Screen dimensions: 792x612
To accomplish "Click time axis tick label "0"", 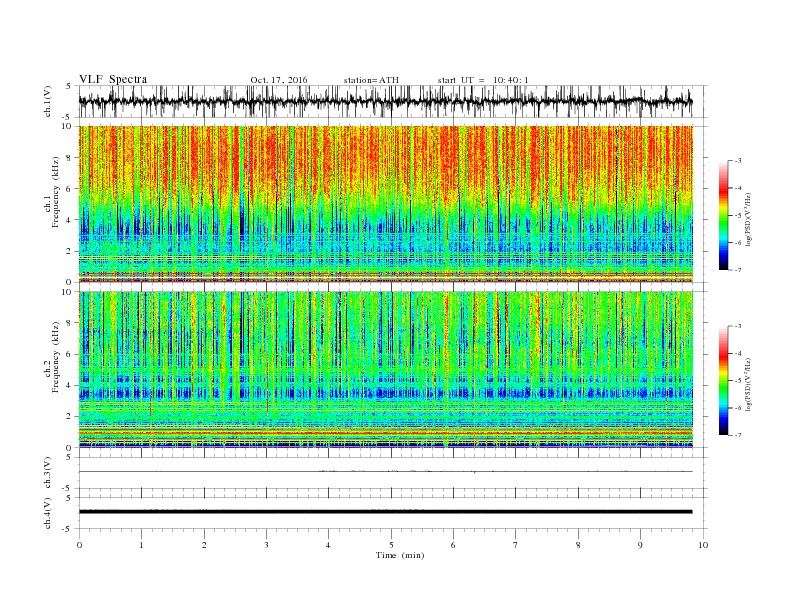I will 79,545.
